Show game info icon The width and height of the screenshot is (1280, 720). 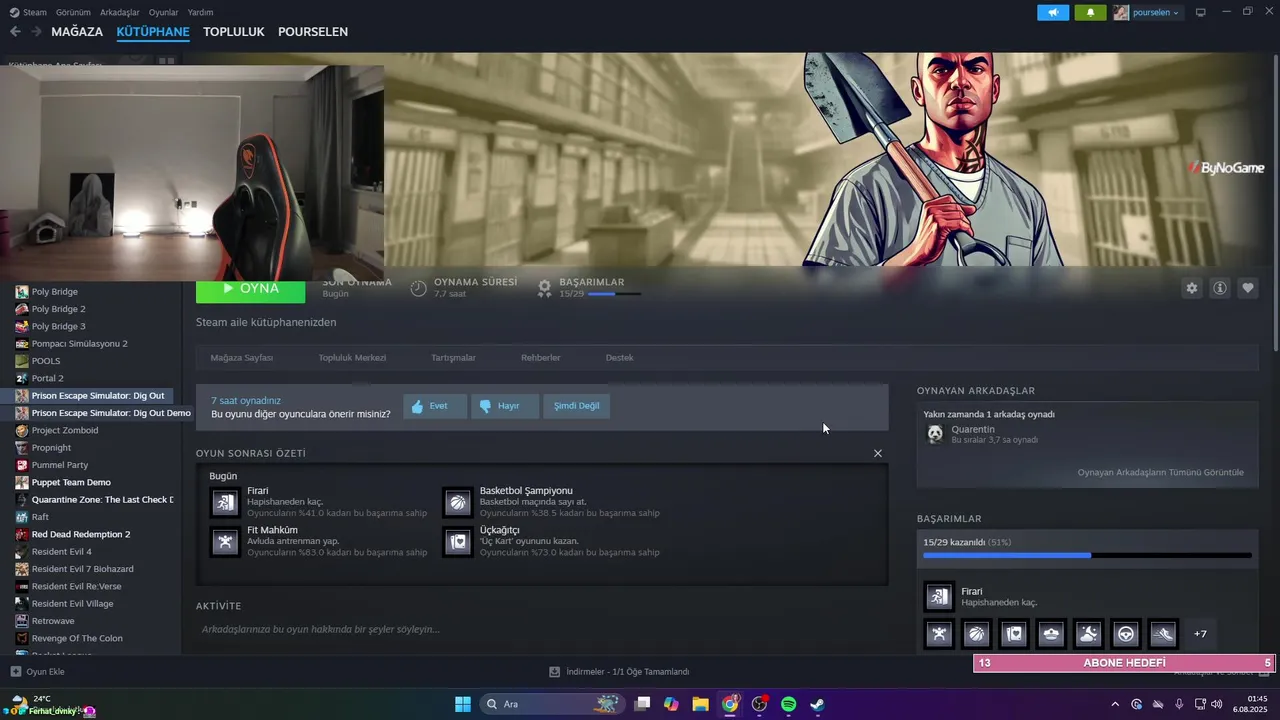point(1220,288)
